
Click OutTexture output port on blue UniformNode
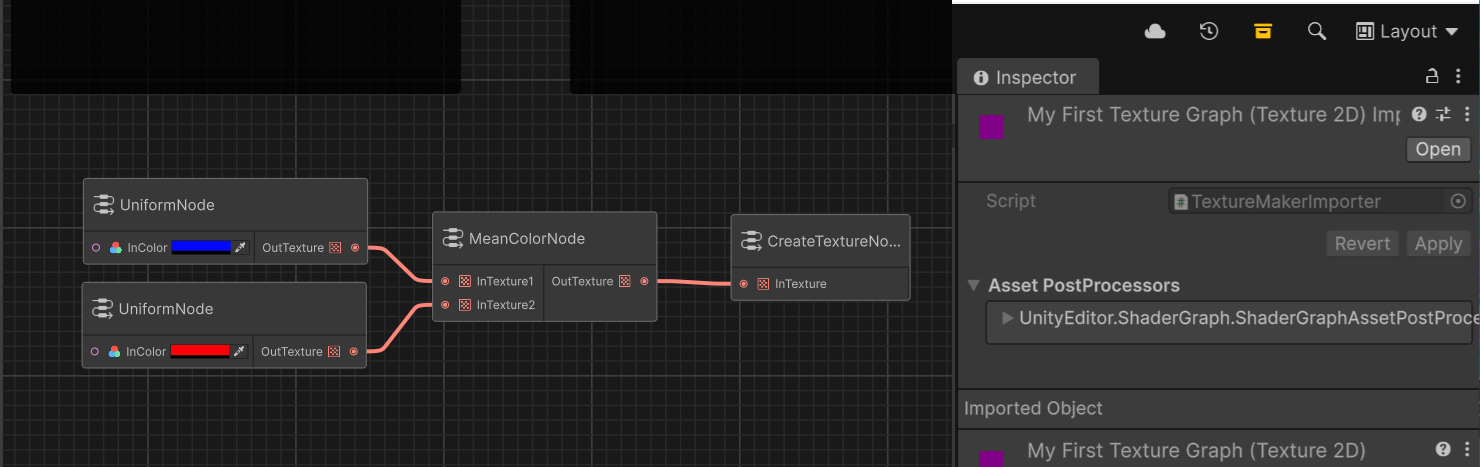(x=355, y=247)
